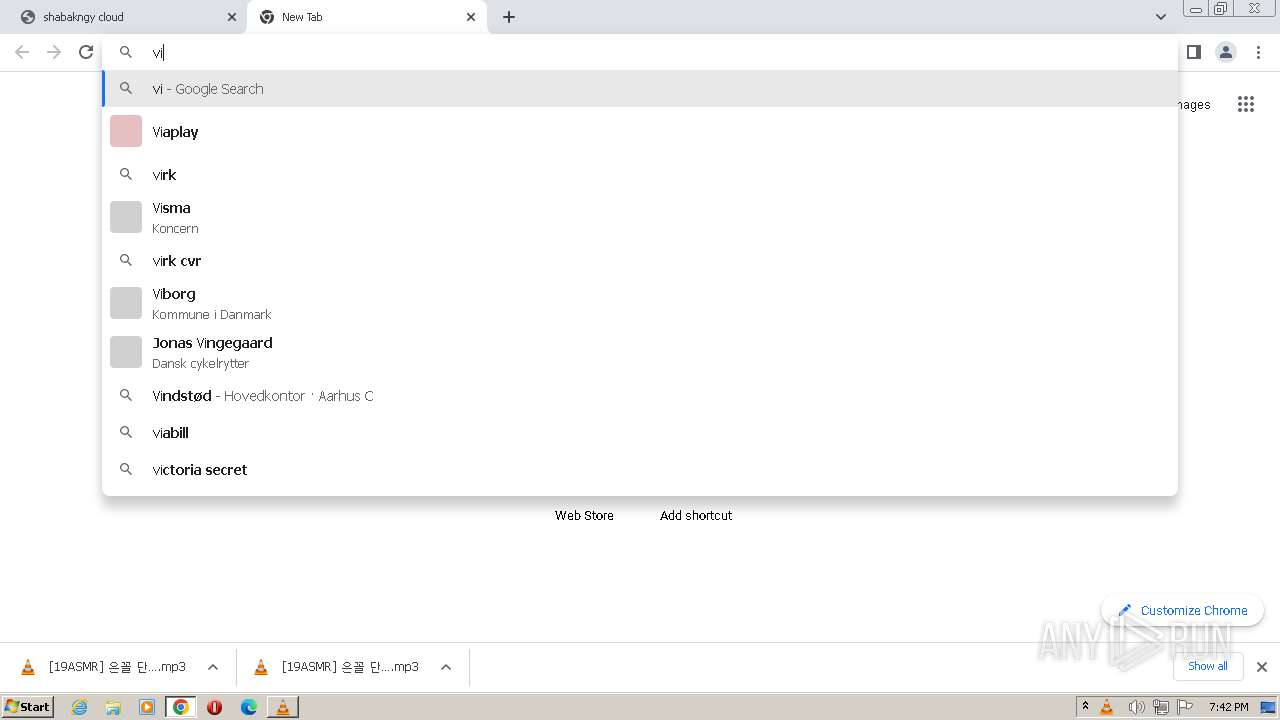1280x720 pixels.
Task: Open the volume tray icon
Action: (x=1136, y=707)
